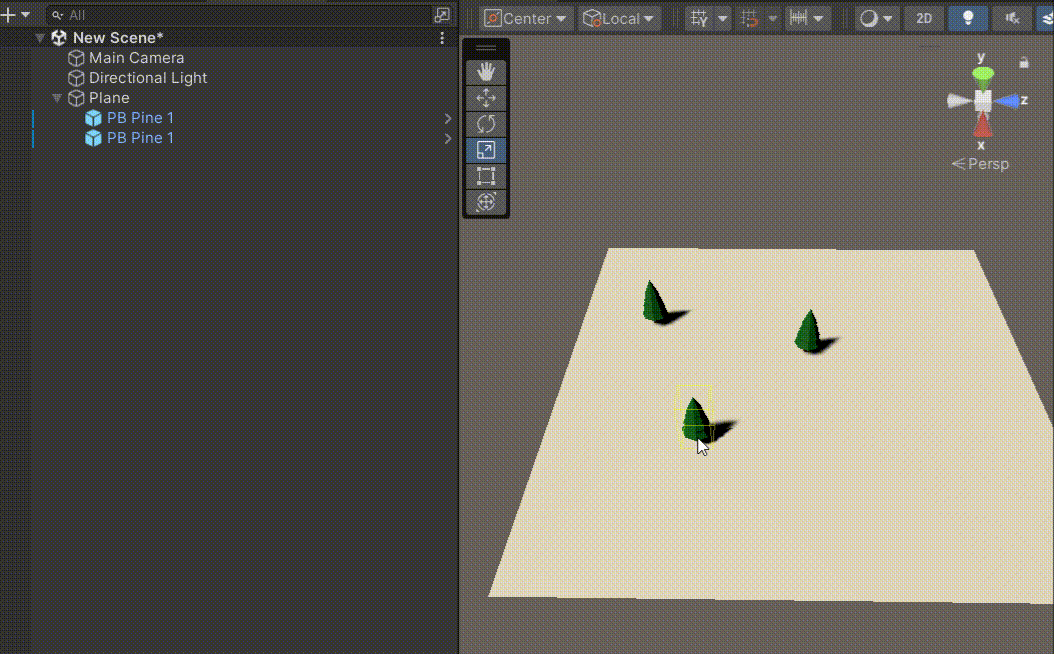Select Directional Light in hierarchy

[x=147, y=78]
